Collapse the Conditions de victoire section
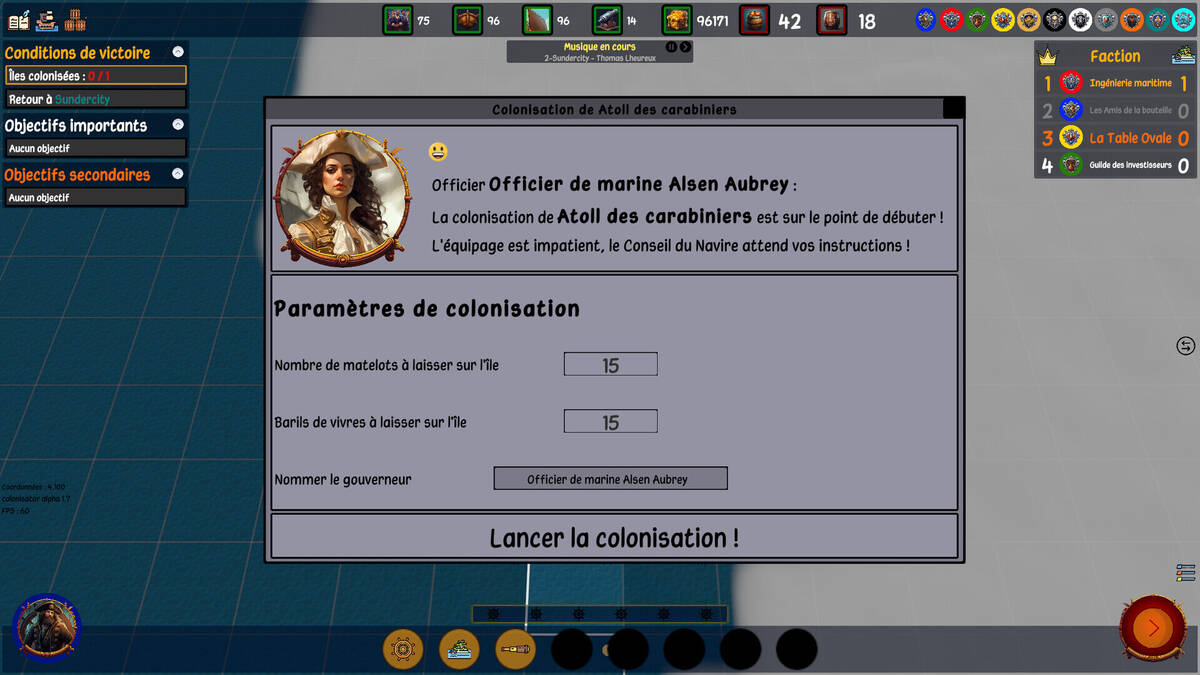The image size is (1200, 675). point(178,52)
